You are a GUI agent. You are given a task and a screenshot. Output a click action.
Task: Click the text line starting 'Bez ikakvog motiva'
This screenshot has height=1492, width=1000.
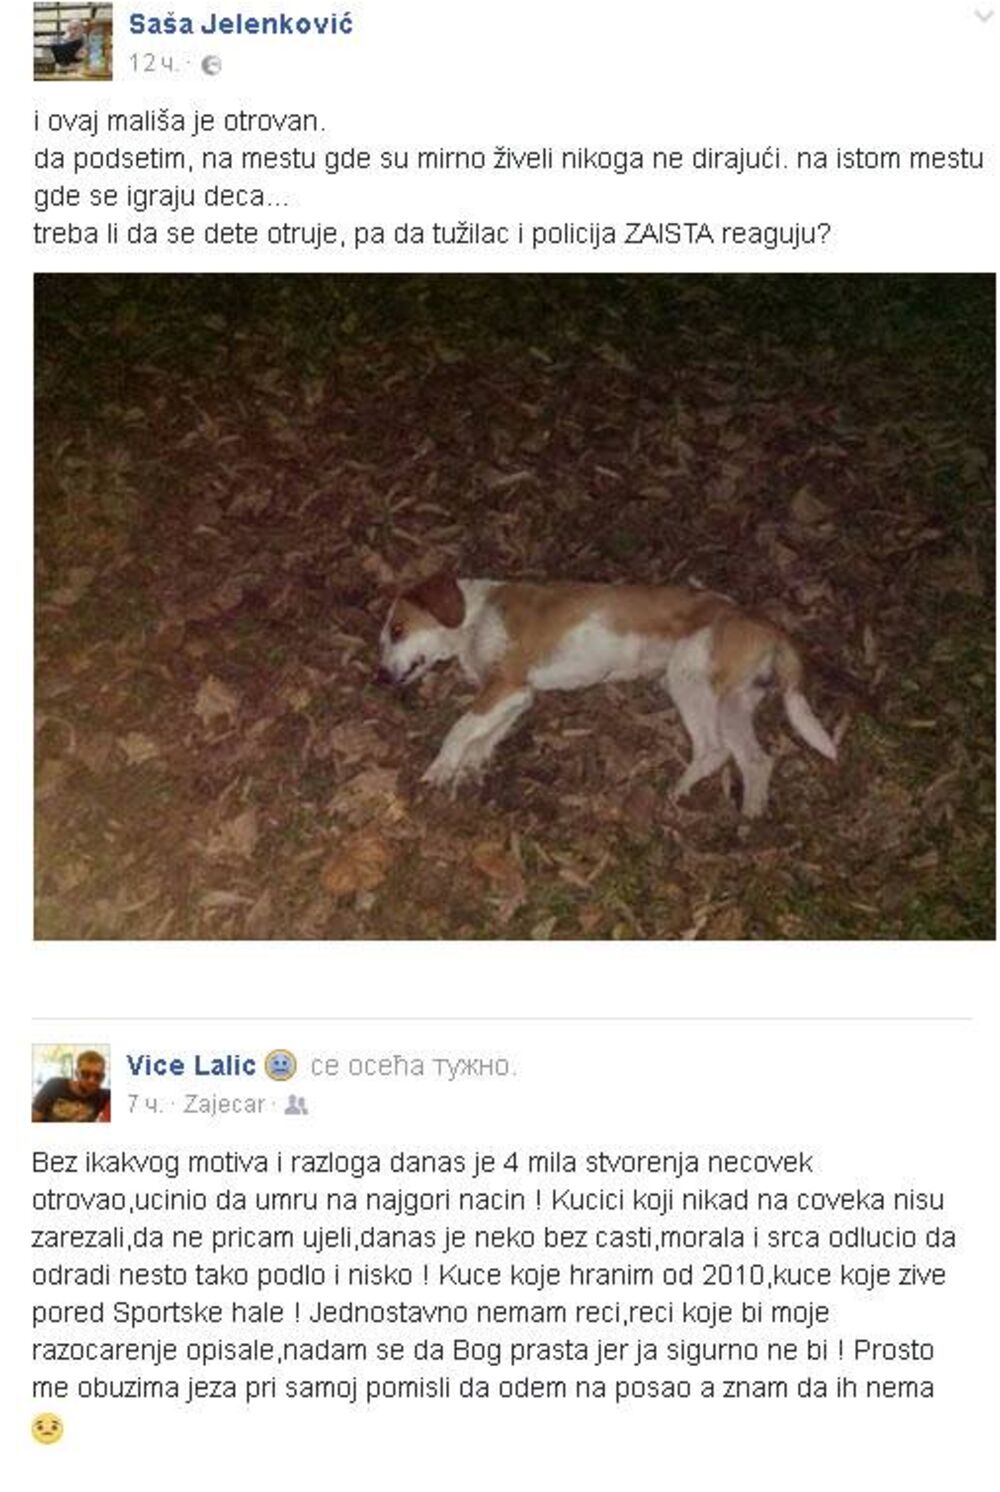coord(423,1163)
